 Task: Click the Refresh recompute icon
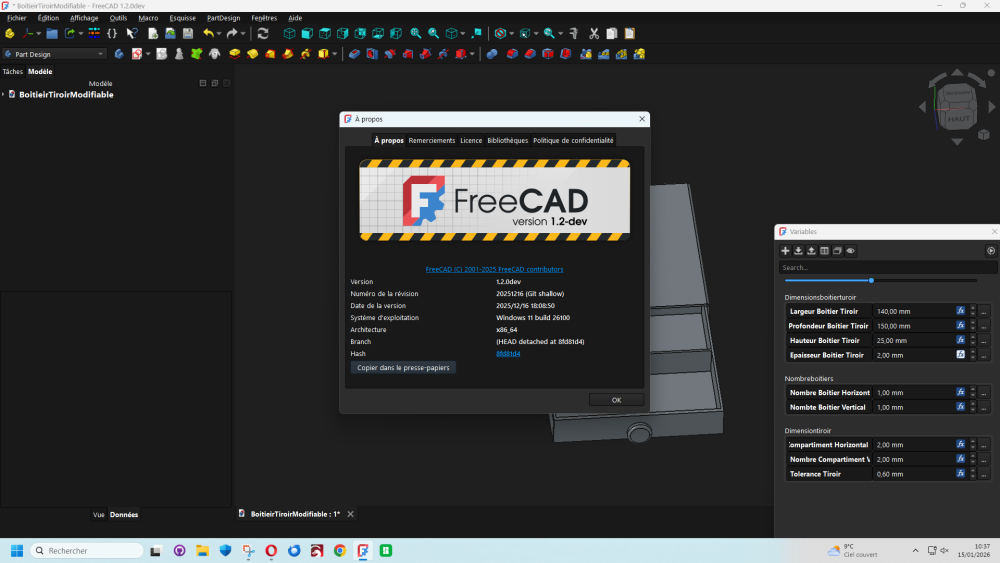pyautogui.click(x=263, y=33)
